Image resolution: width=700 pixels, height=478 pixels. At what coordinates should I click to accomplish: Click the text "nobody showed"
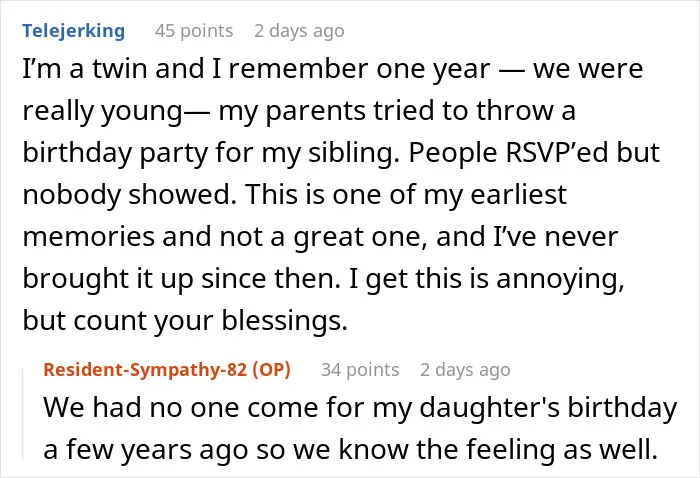tap(129, 195)
